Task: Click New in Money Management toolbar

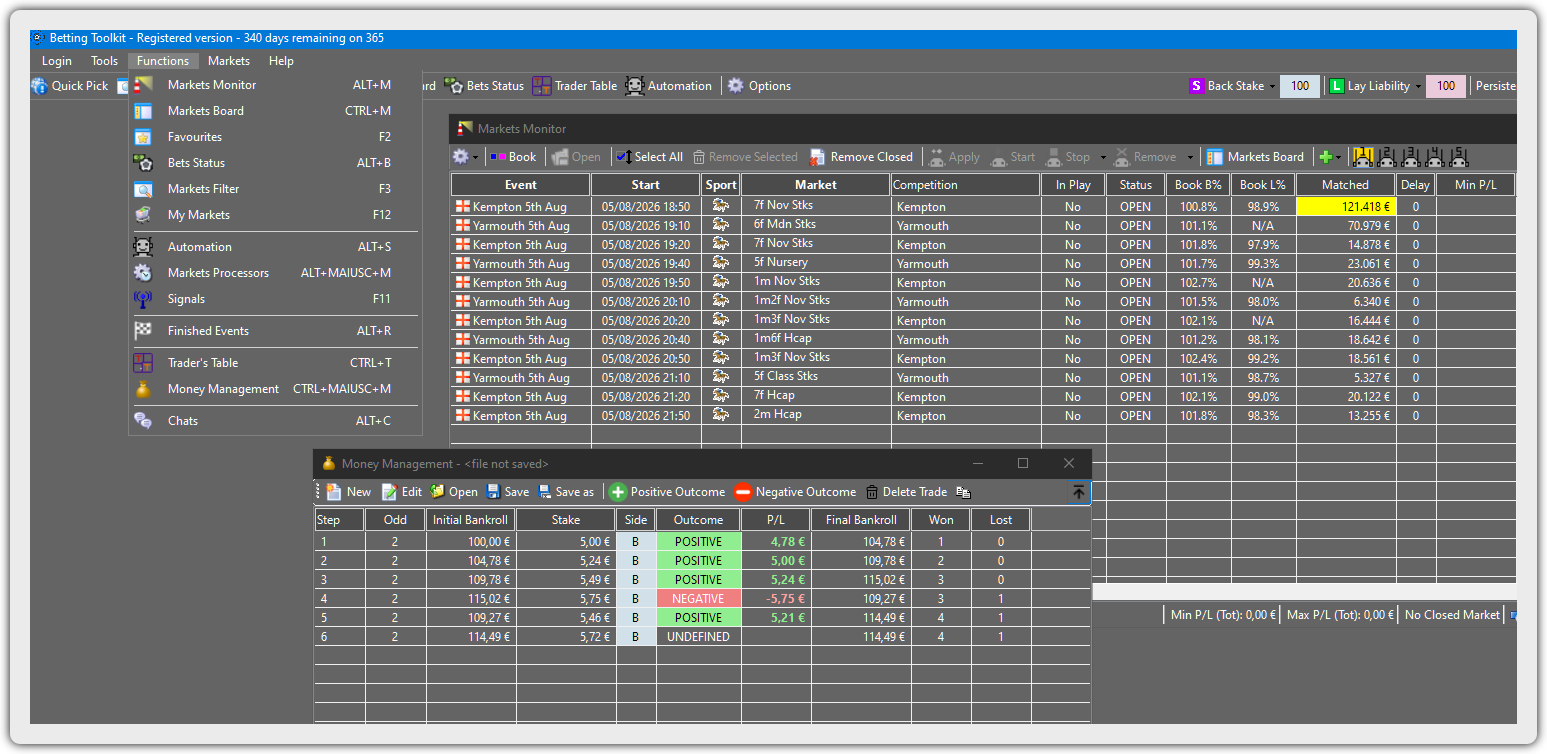Action: click(348, 492)
